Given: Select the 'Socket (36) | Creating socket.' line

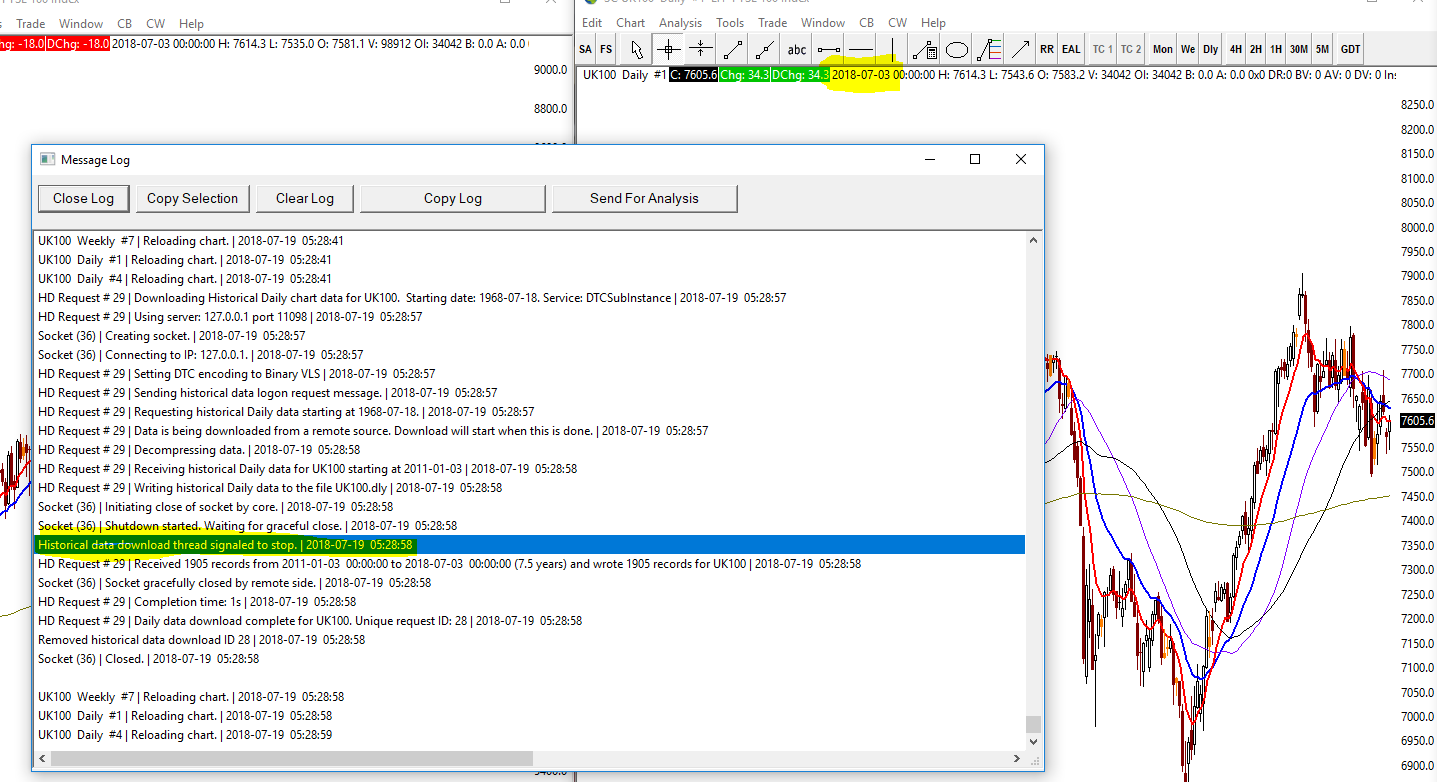Looking at the screenshot, I should (171, 336).
